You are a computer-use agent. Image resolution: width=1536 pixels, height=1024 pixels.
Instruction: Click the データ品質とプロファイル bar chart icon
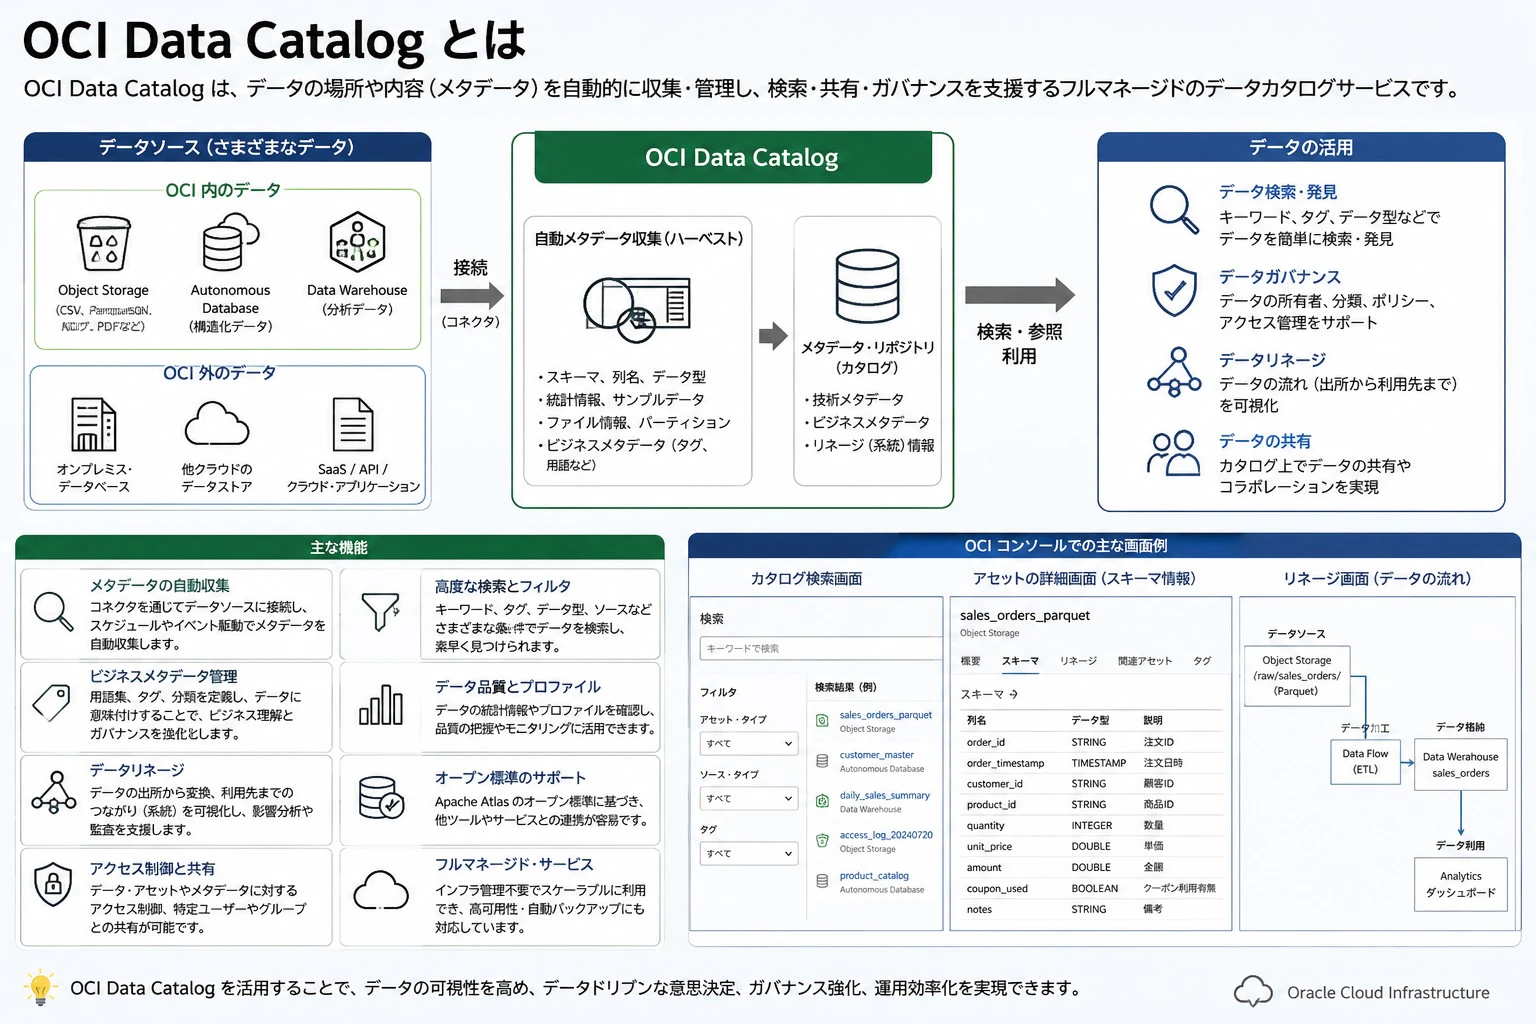click(x=381, y=705)
